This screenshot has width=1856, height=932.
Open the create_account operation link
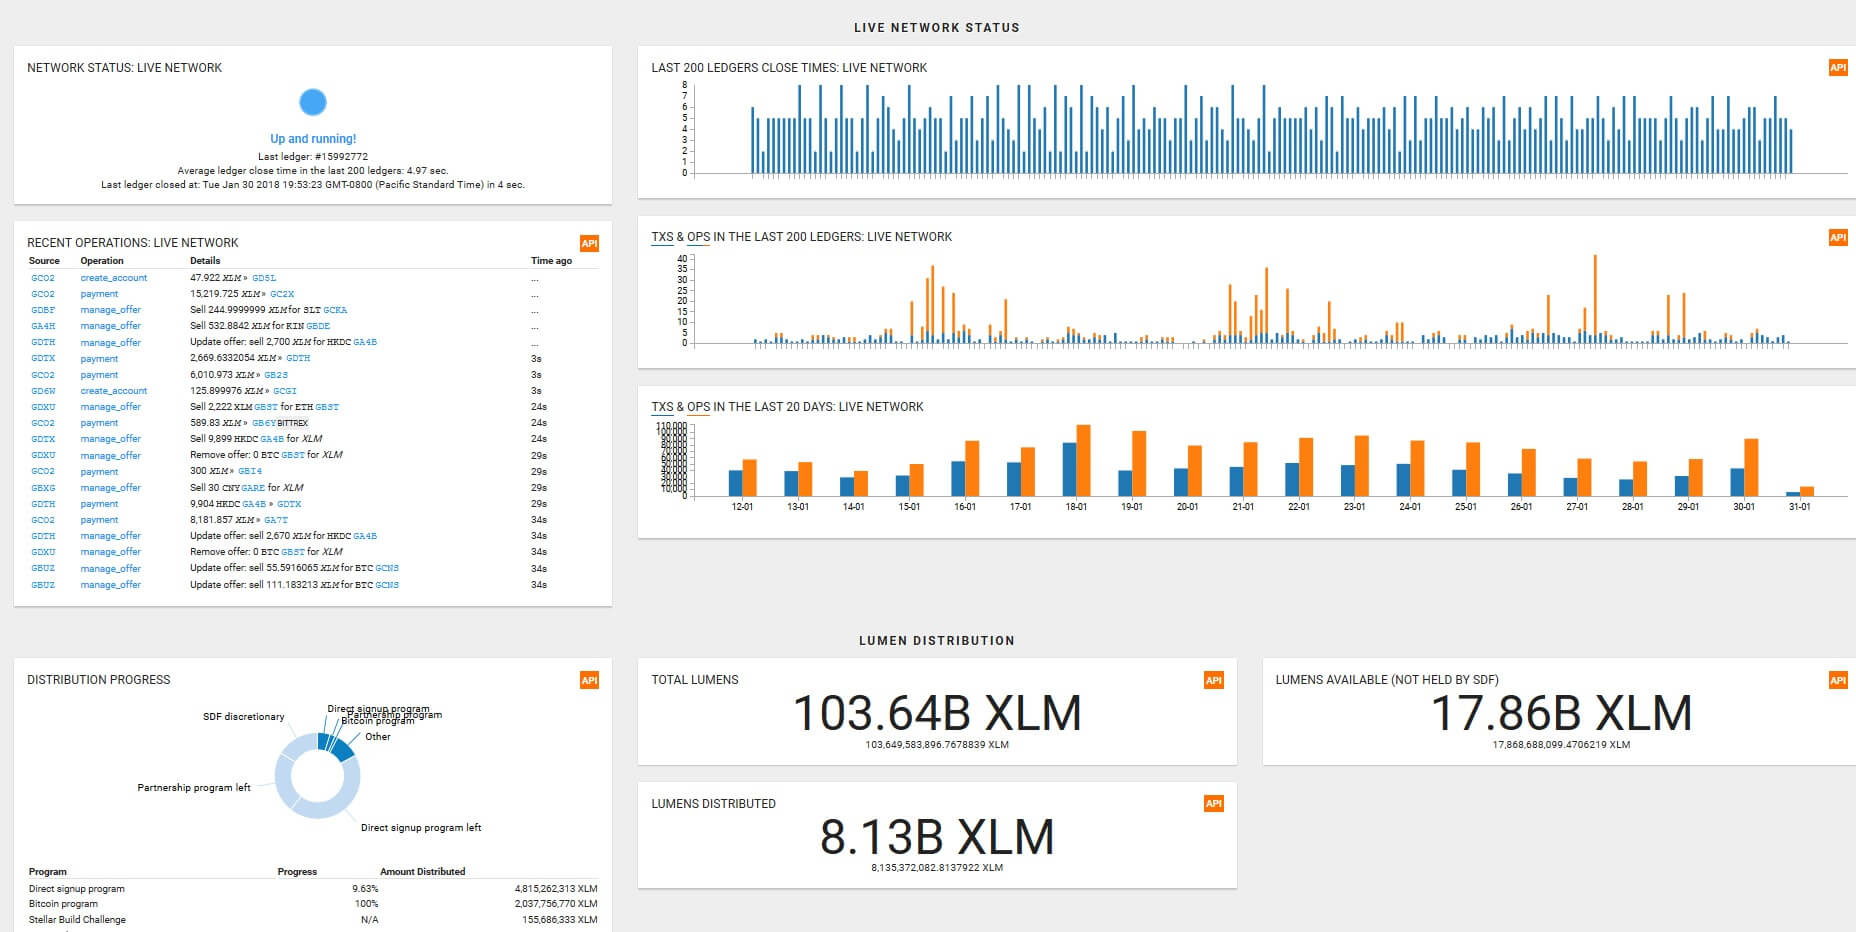click(x=114, y=278)
